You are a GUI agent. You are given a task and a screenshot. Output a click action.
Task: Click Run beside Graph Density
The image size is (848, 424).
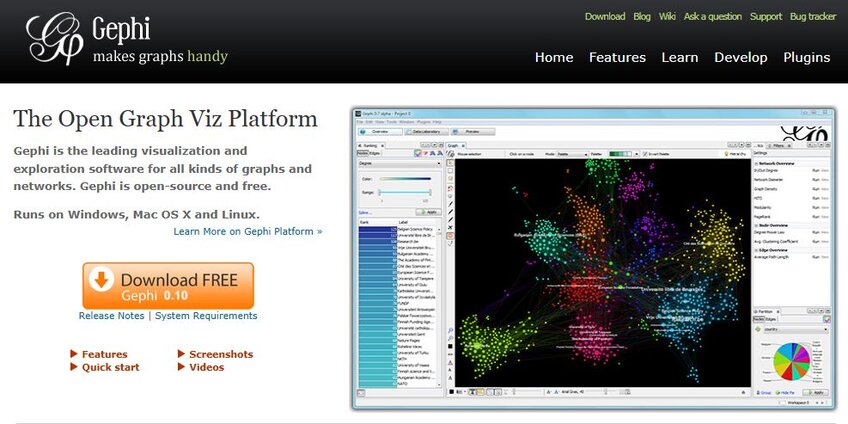pos(816,189)
